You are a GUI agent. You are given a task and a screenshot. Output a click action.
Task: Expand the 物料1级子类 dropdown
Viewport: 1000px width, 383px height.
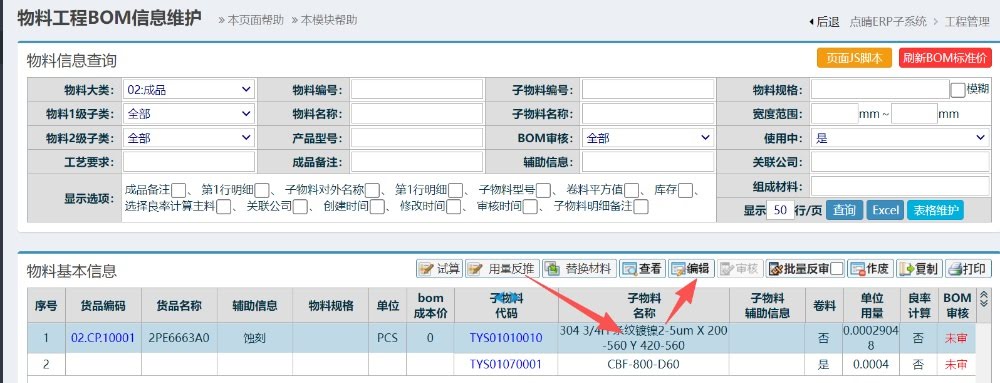pos(189,114)
